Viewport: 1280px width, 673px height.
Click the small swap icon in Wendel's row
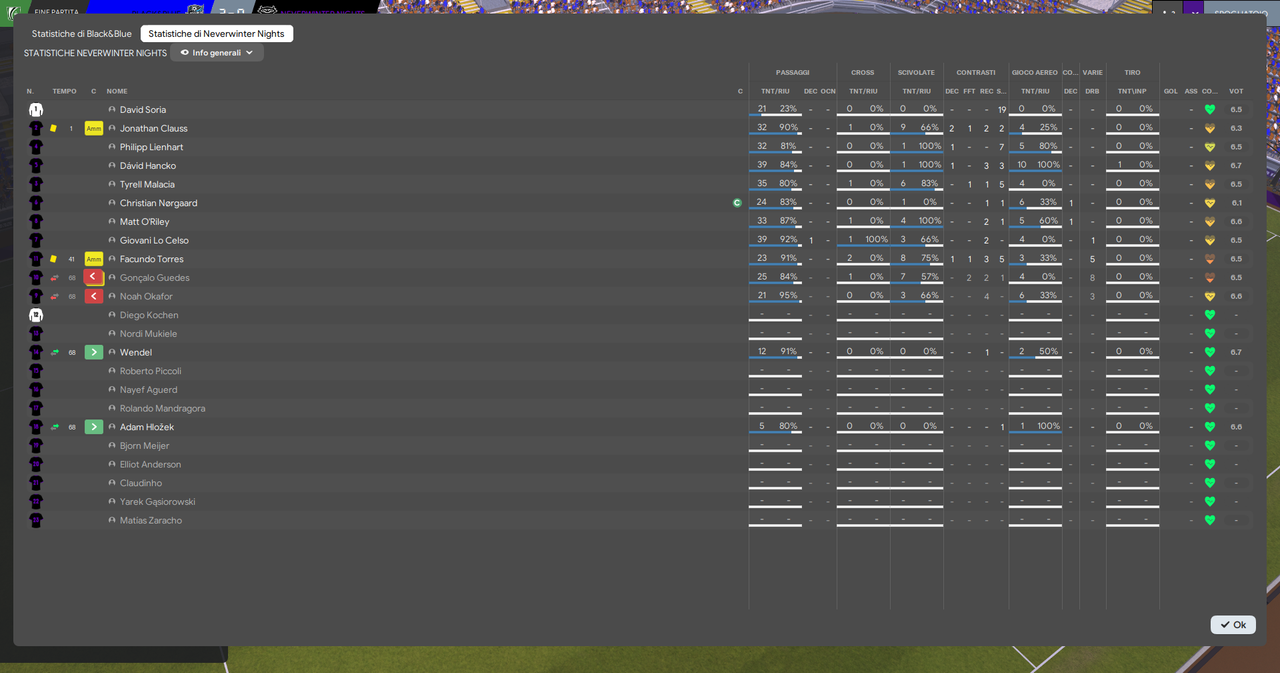(x=55, y=353)
